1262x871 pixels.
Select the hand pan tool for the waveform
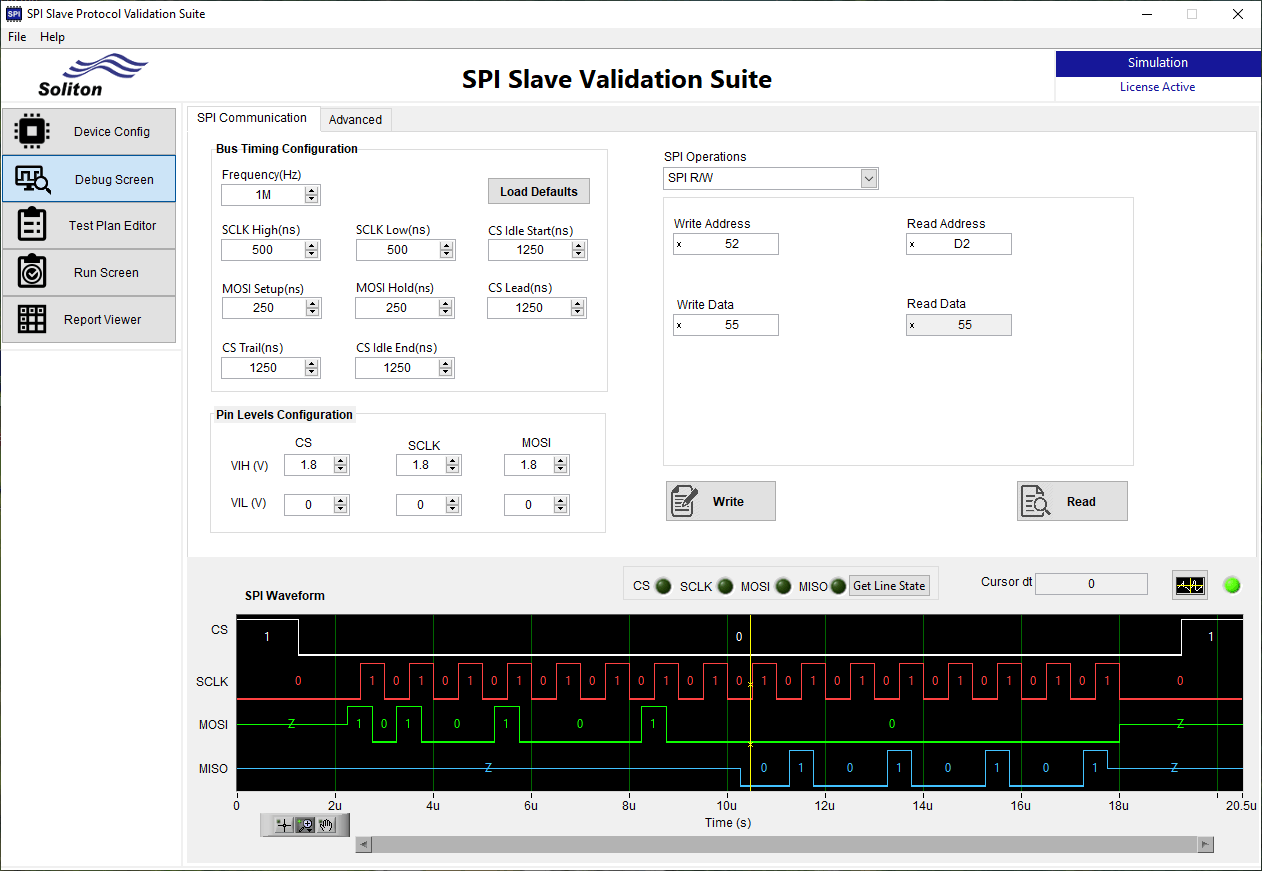coord(327,824)
